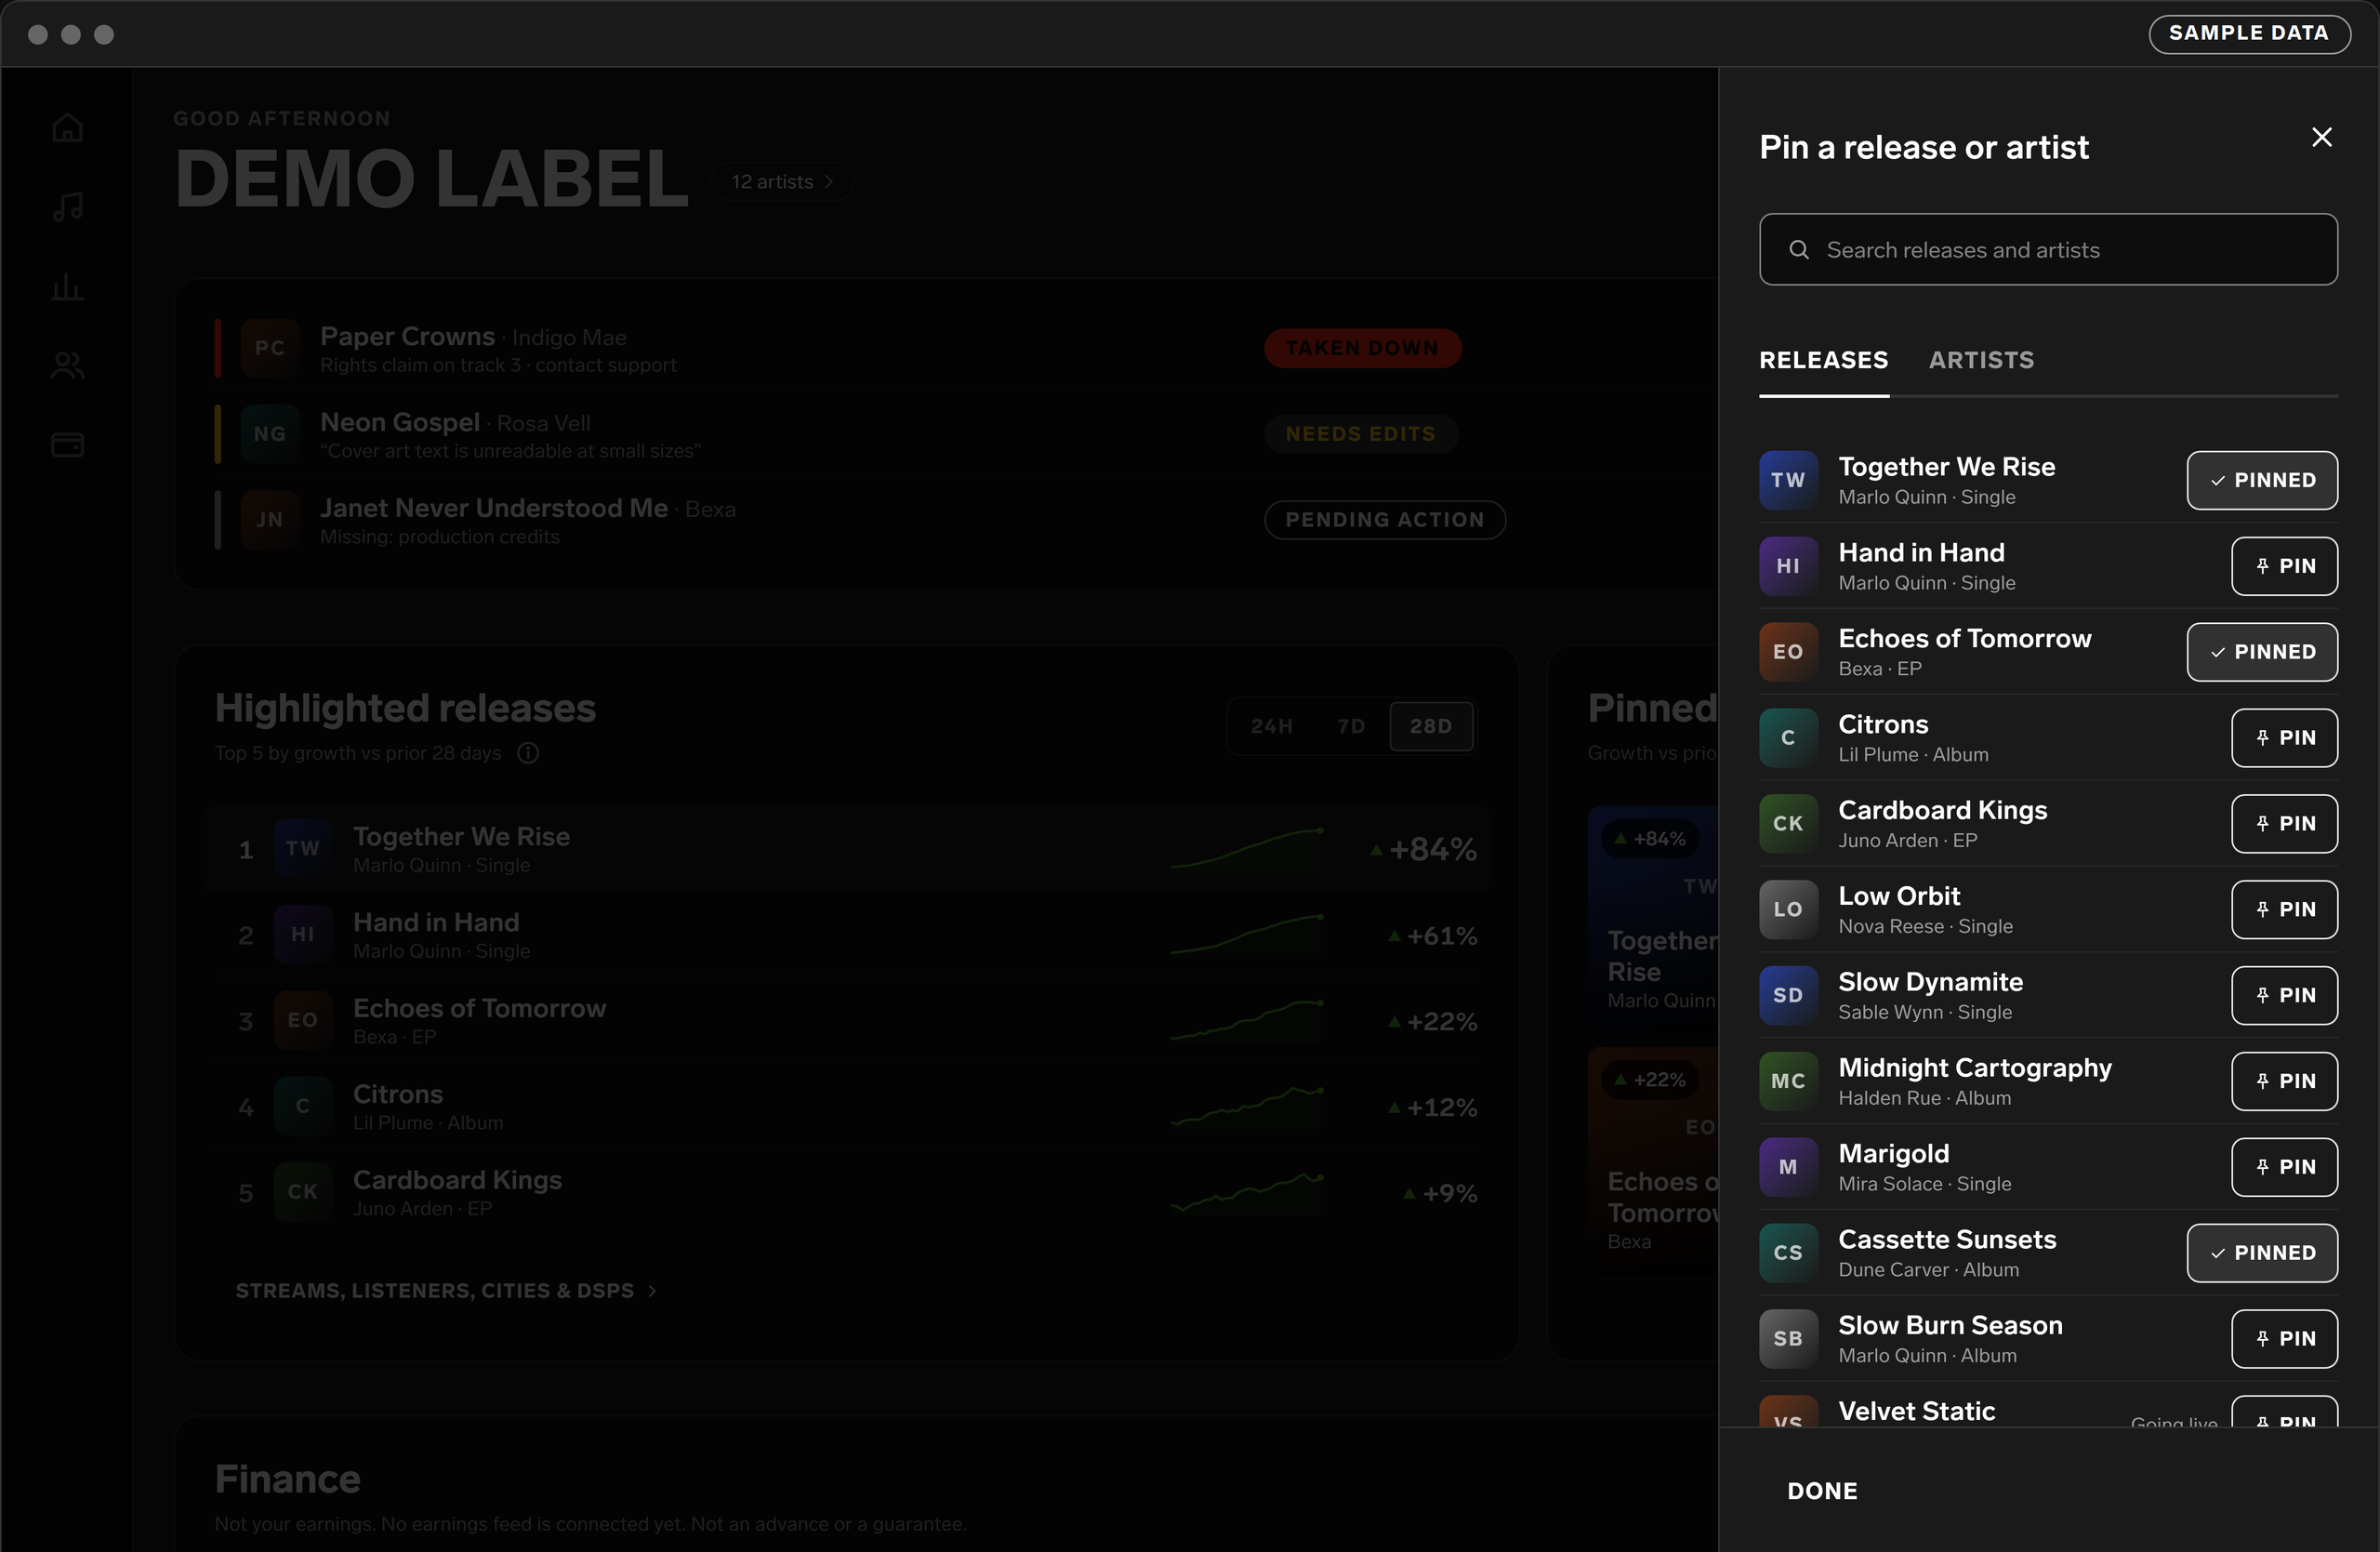Pin the Slow Burn Season album
2380x1552 pixels.
2284,1339
